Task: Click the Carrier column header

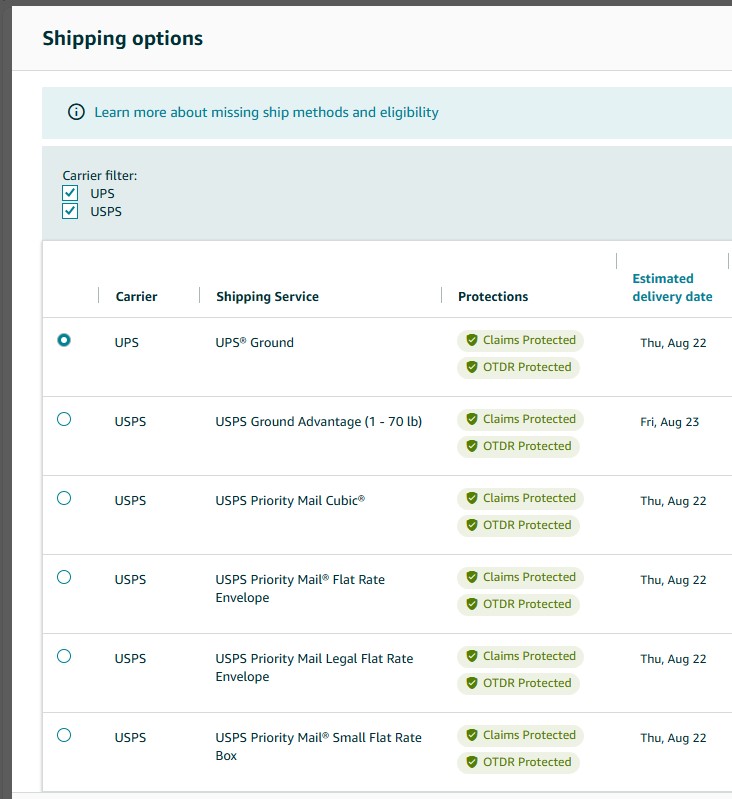Action: 136,297
